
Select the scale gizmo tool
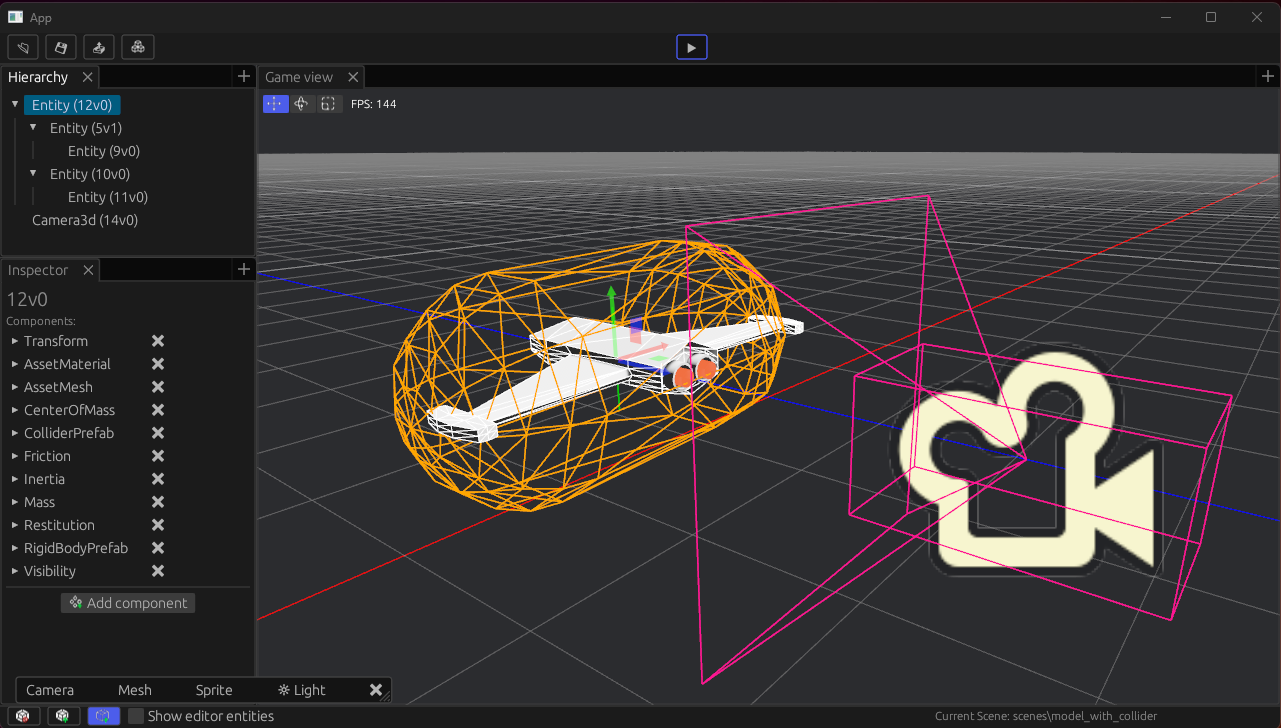[327, 104]
